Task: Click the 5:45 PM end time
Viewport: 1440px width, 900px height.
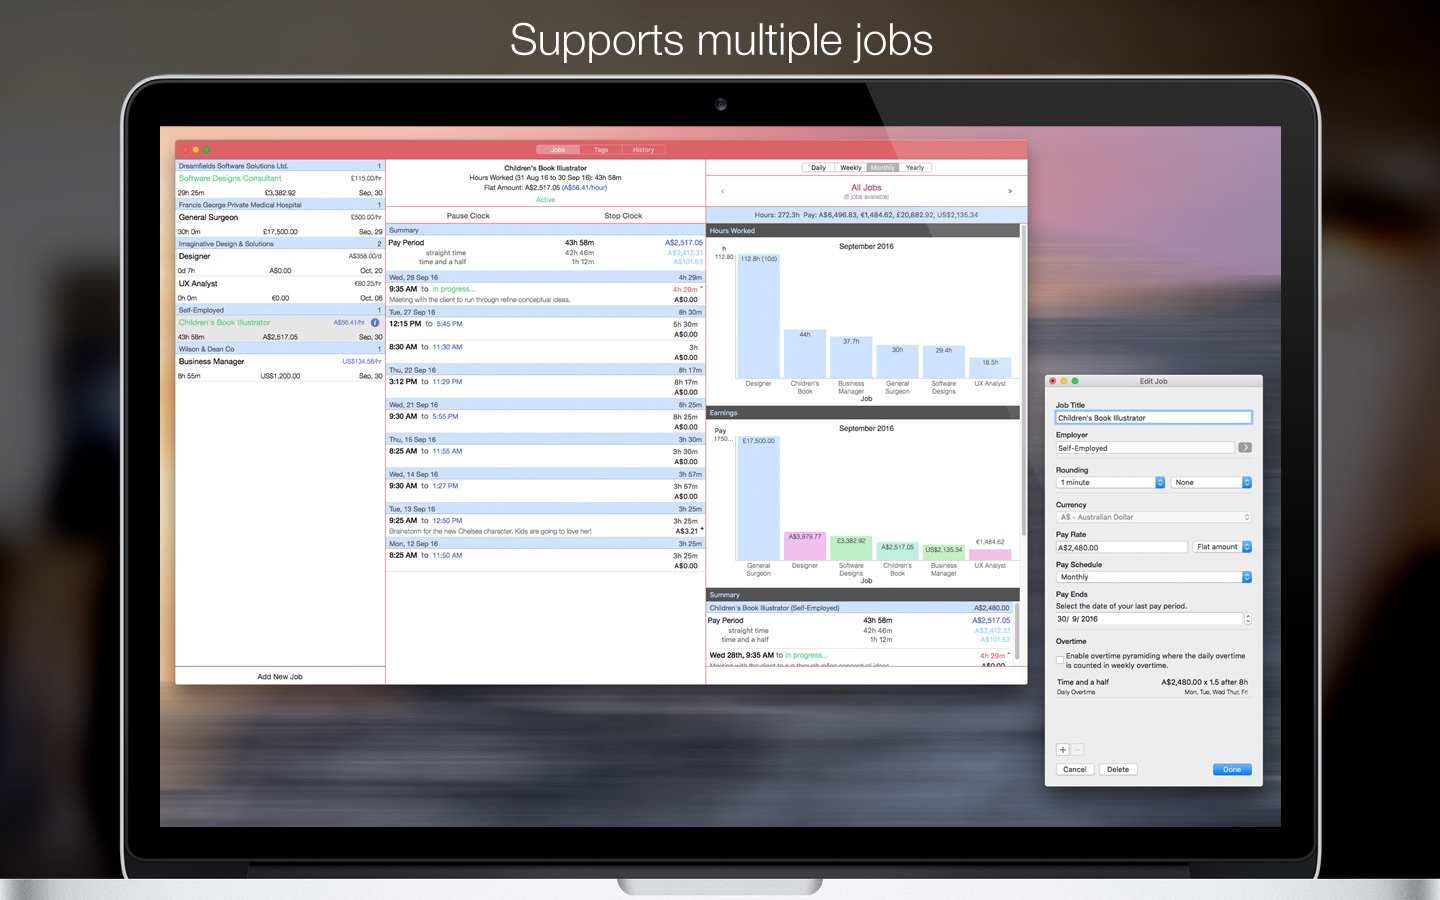Action: tap(450, 324)
